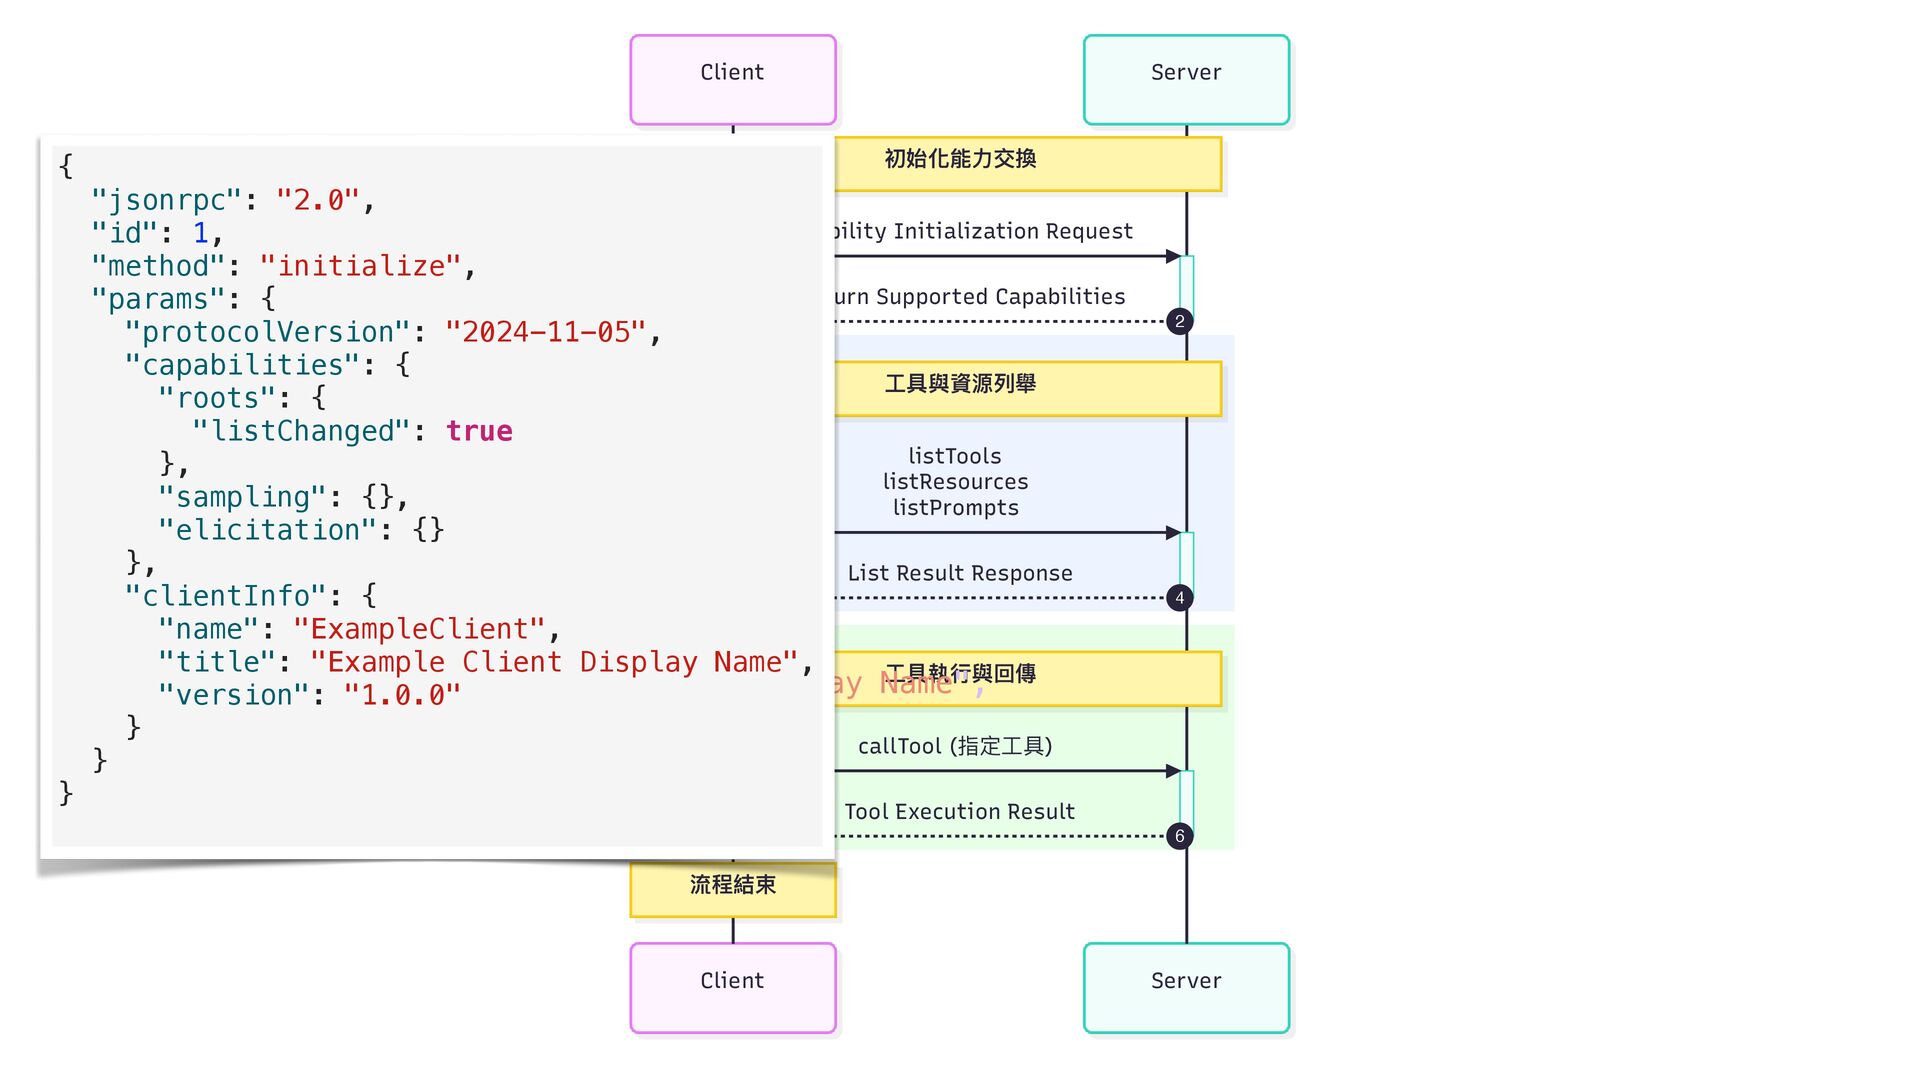Screen dimensions: 1920x1080
Task: Click the "version" key in clientInfo
Action: pos(234,695)
